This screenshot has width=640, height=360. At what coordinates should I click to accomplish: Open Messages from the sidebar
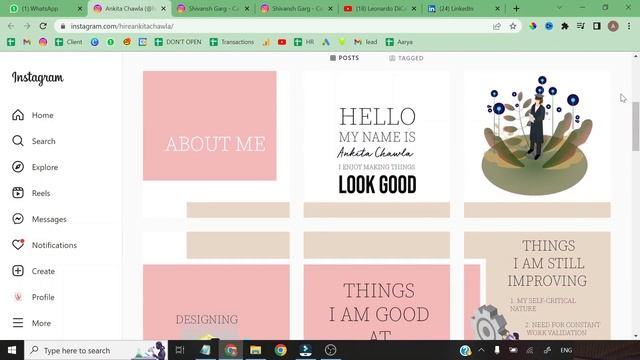click(x=39, y=219)
